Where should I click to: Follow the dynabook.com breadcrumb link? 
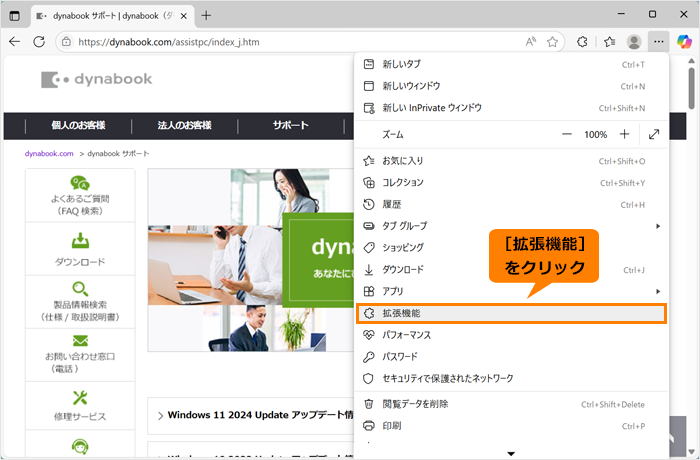(x=49, y=154)
